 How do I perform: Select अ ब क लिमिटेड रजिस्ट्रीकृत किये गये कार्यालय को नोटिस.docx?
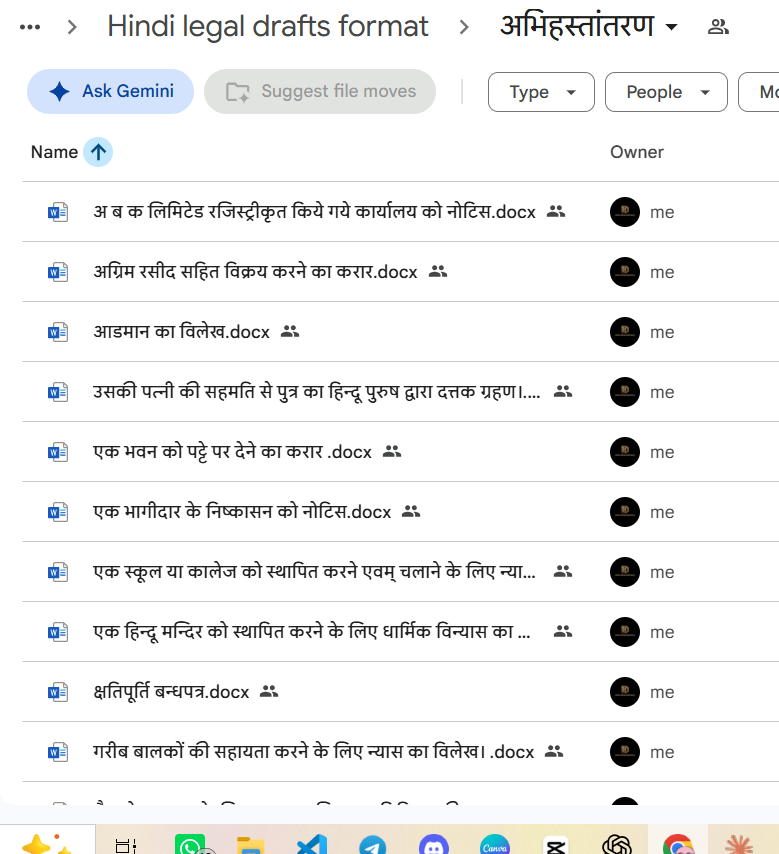[x=314, y=212]
